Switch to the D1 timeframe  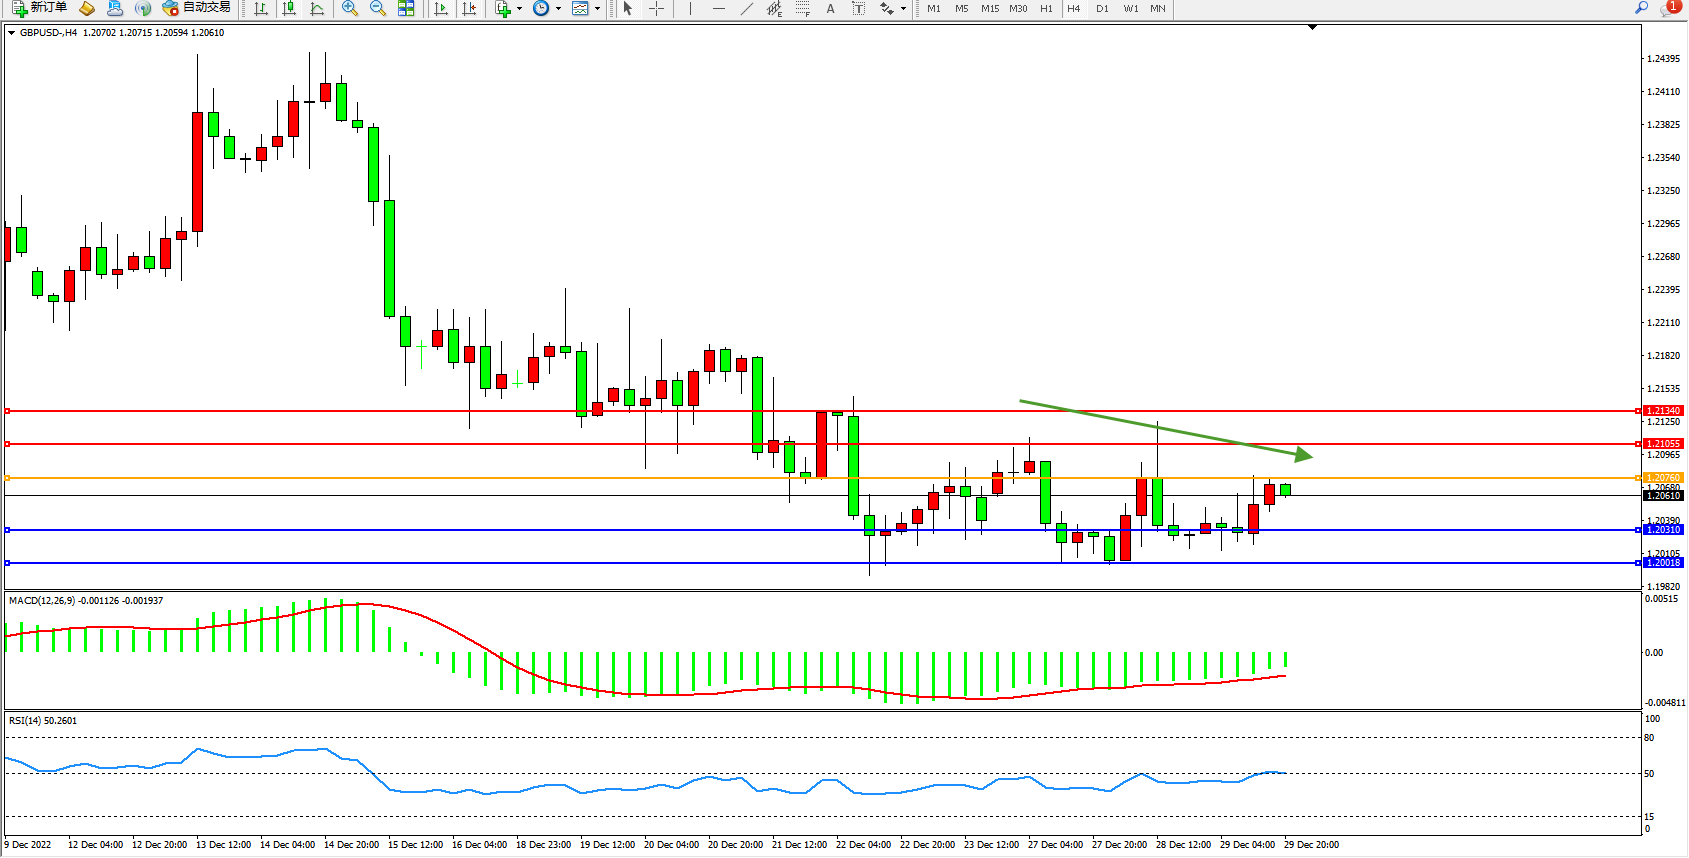point(1102,8)
